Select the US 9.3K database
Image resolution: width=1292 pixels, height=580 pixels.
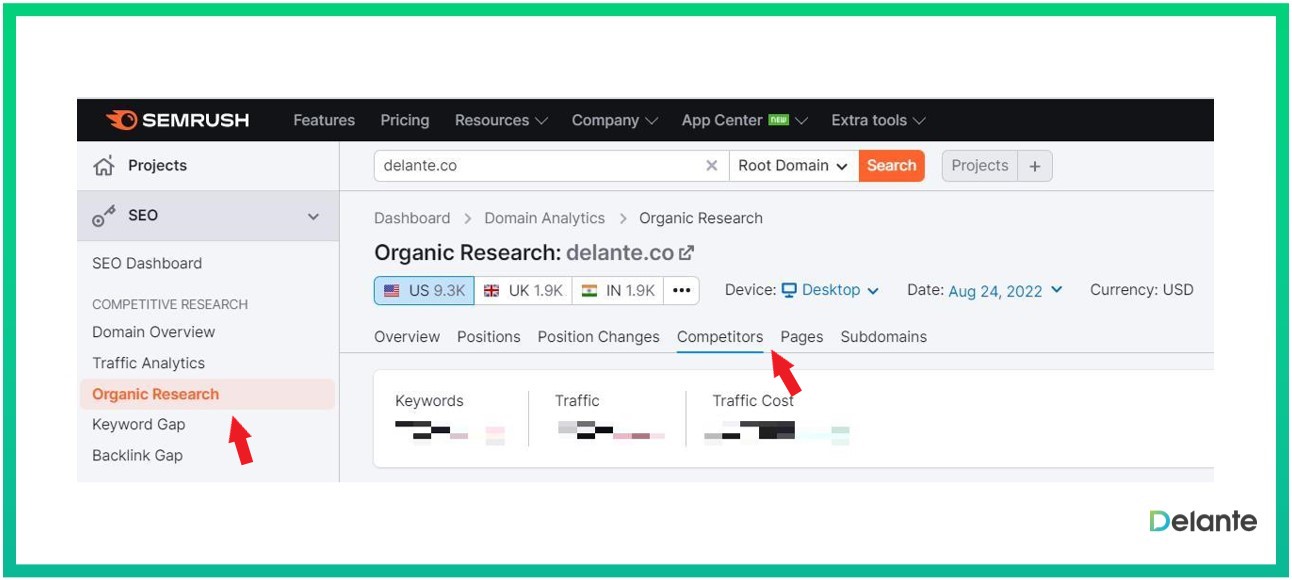click(424, 291)
